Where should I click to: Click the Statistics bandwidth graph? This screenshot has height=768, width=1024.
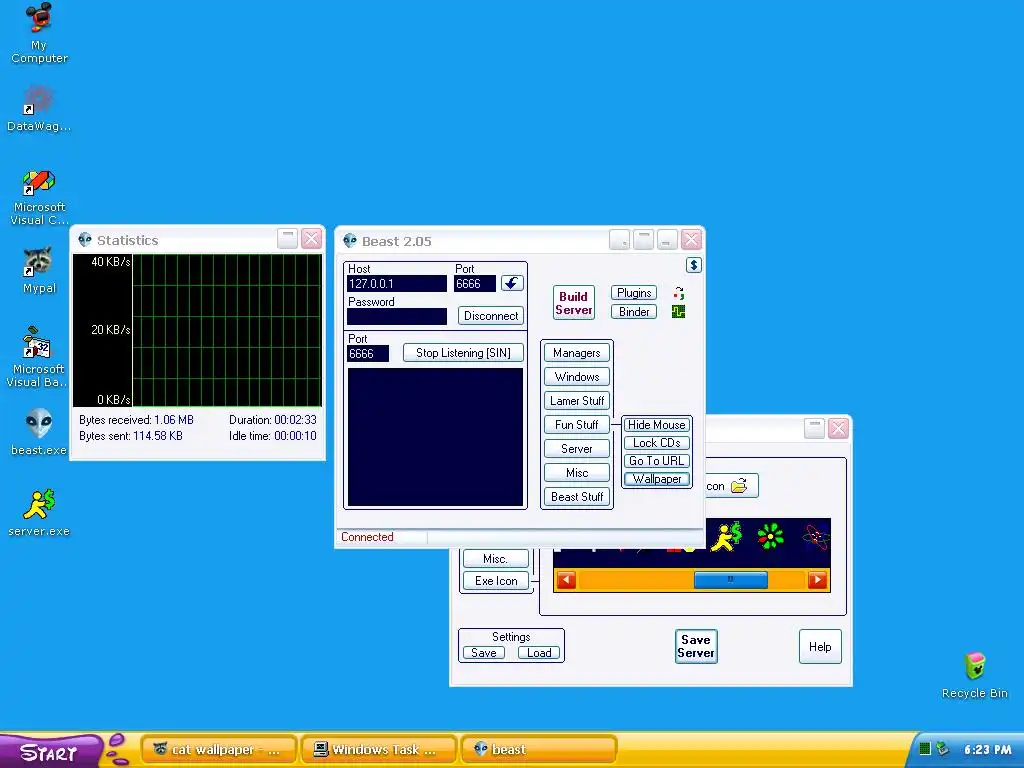[197, 330]
